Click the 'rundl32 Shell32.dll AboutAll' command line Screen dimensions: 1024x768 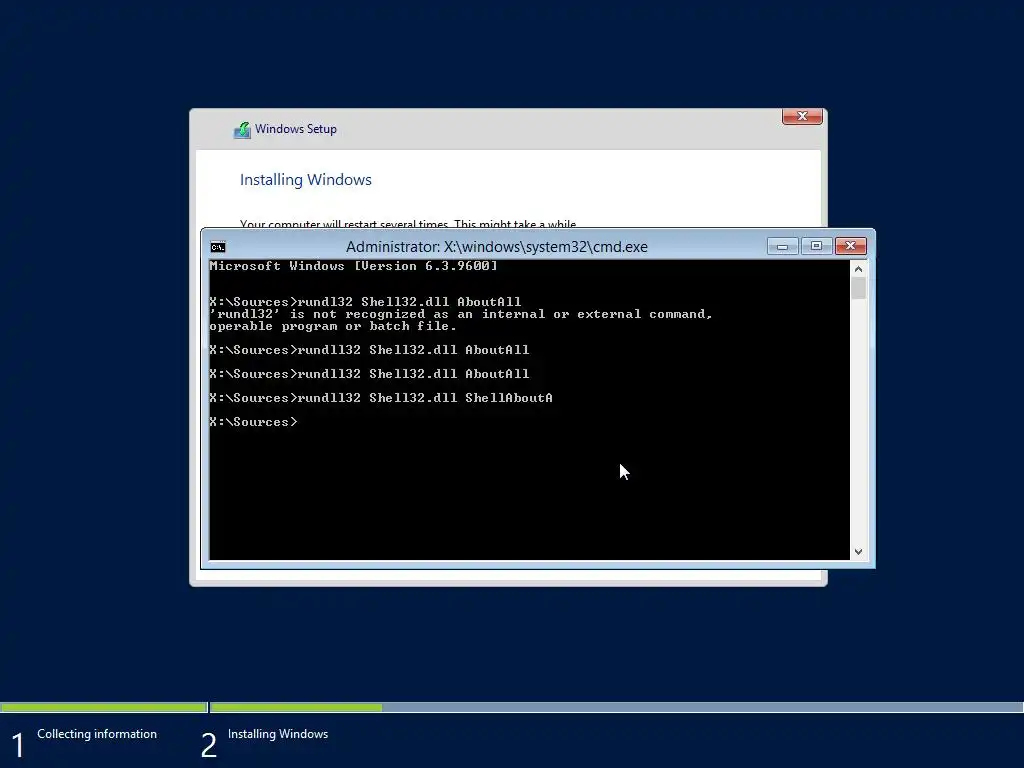click(x=365, y=302)
